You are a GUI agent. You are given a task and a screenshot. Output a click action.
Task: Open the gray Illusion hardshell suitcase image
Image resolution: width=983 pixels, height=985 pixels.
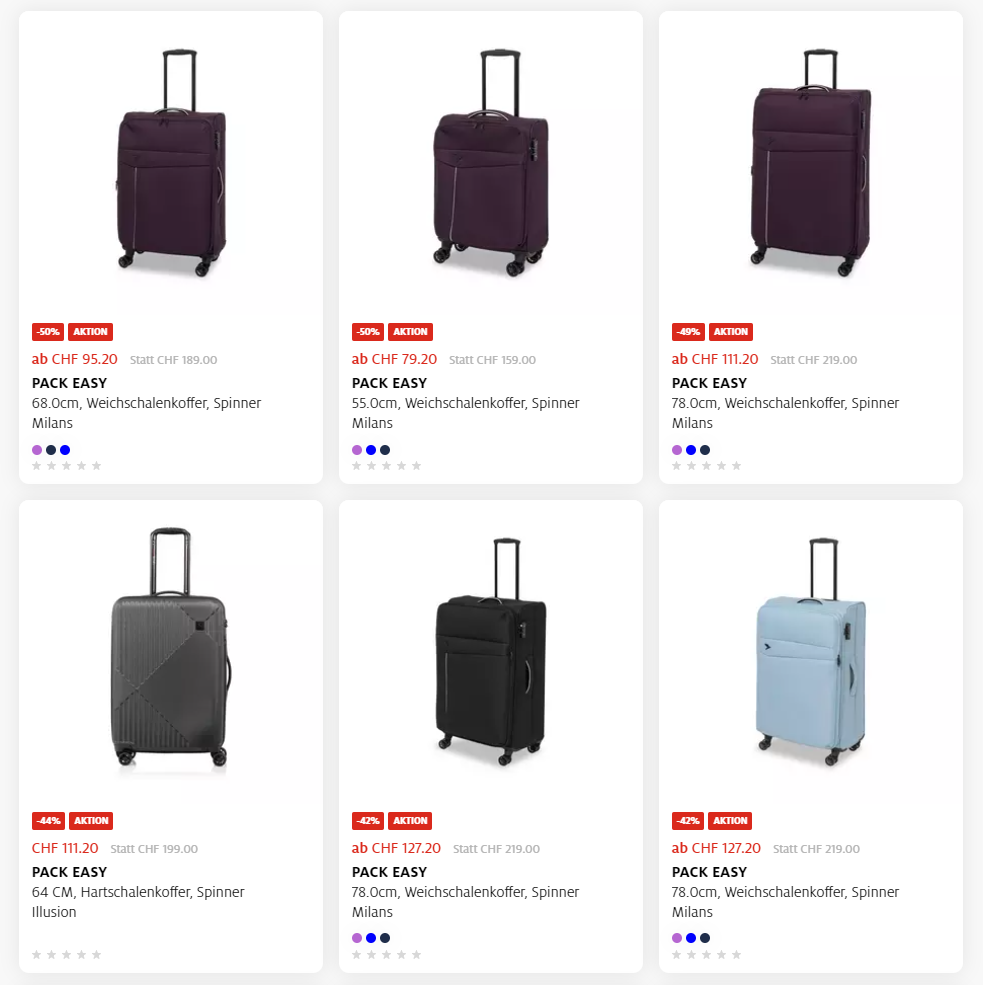[170, 648]
